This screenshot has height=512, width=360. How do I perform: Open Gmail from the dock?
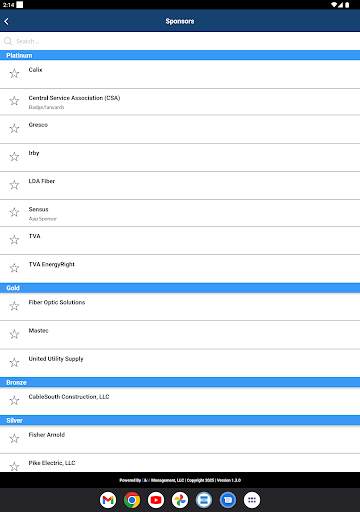[x=108, y=500]
